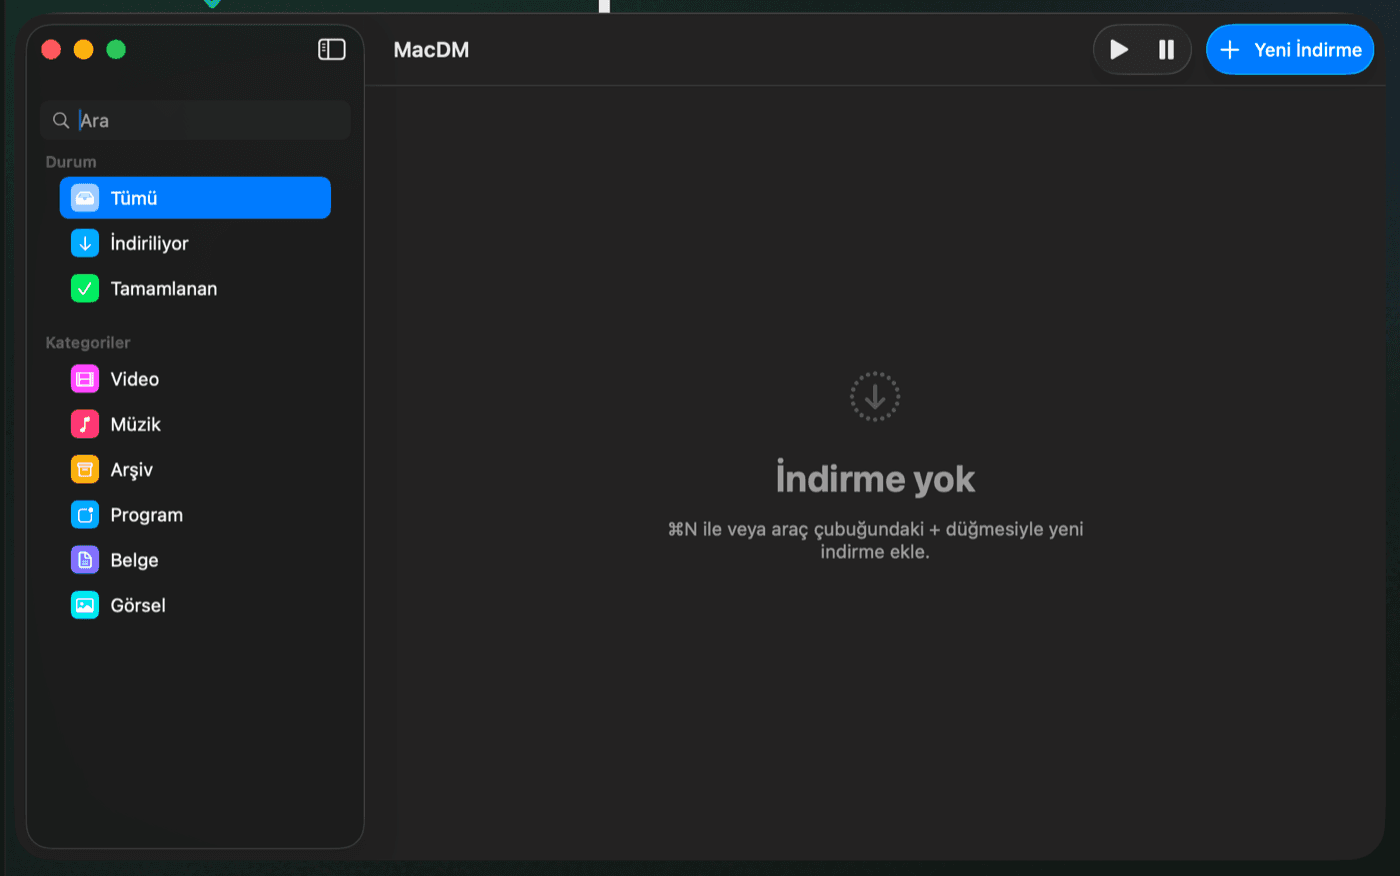Open the Arşiv category label
1400x876 pixels.
[132, 470]
